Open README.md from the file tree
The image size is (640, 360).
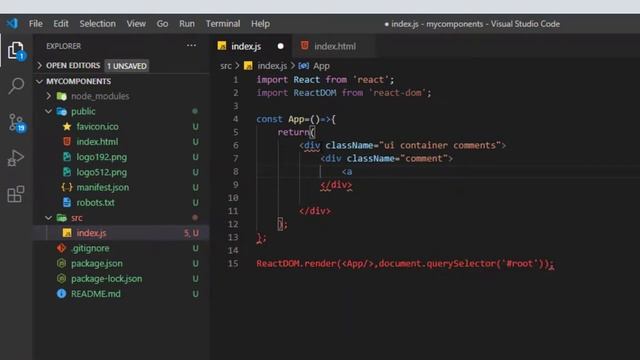click(x=96, y=293)
